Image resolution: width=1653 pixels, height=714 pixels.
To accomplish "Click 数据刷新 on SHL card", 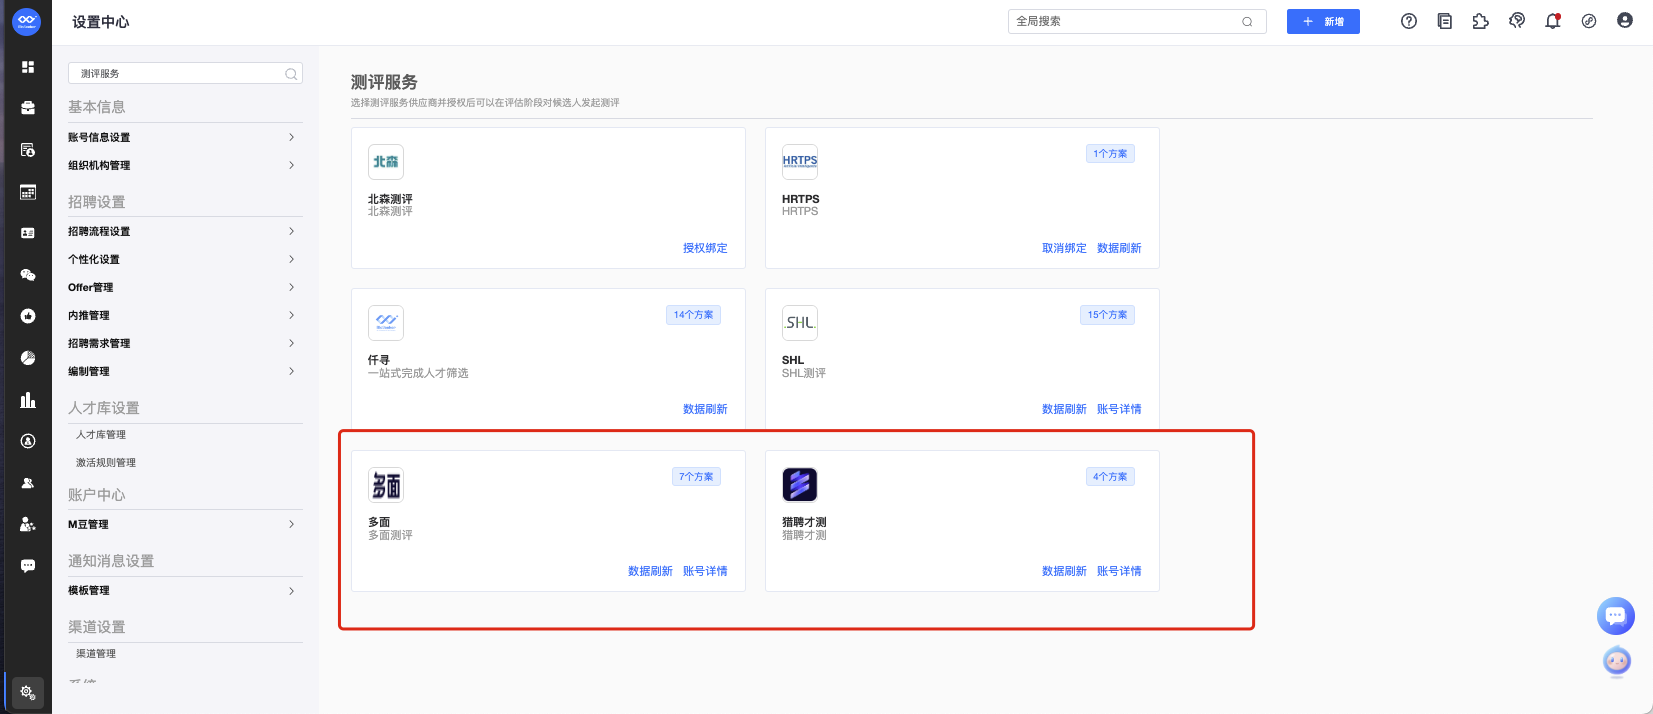I will click(x=1064, y=409).
